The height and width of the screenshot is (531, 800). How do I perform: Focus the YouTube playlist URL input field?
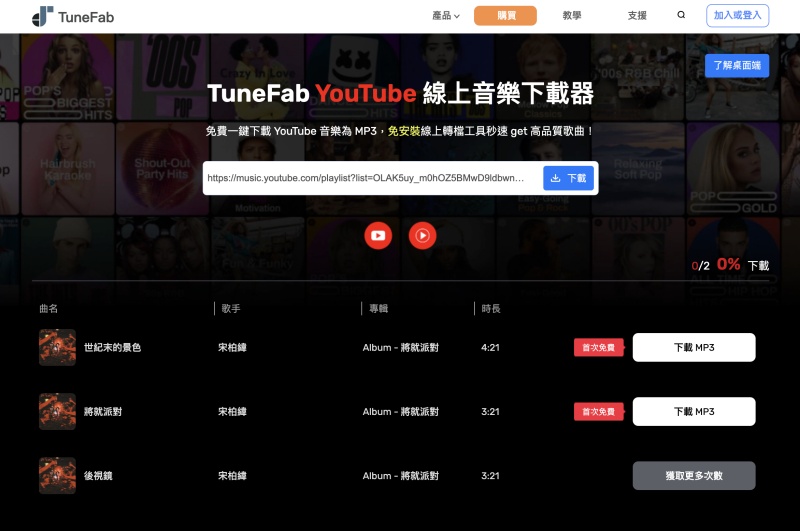(x=372, y=178)
